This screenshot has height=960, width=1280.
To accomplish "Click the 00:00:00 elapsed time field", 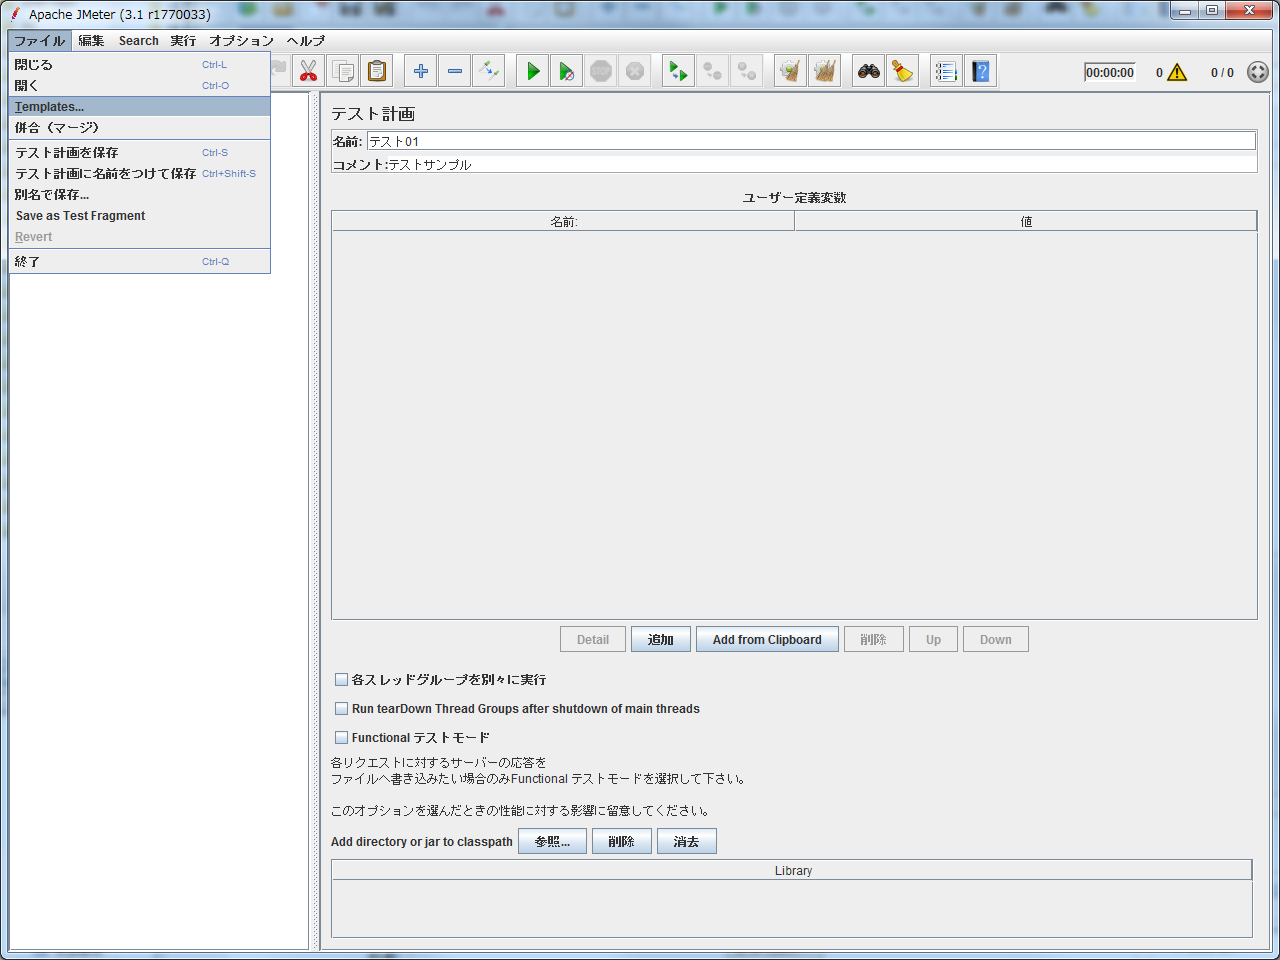I will click(x=1110, y=73).
